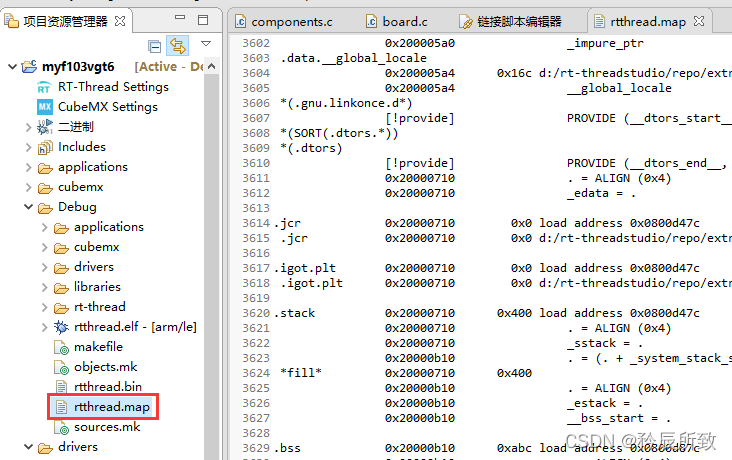
Task: Click the Includes folder icon
Action: click(45, 148)
